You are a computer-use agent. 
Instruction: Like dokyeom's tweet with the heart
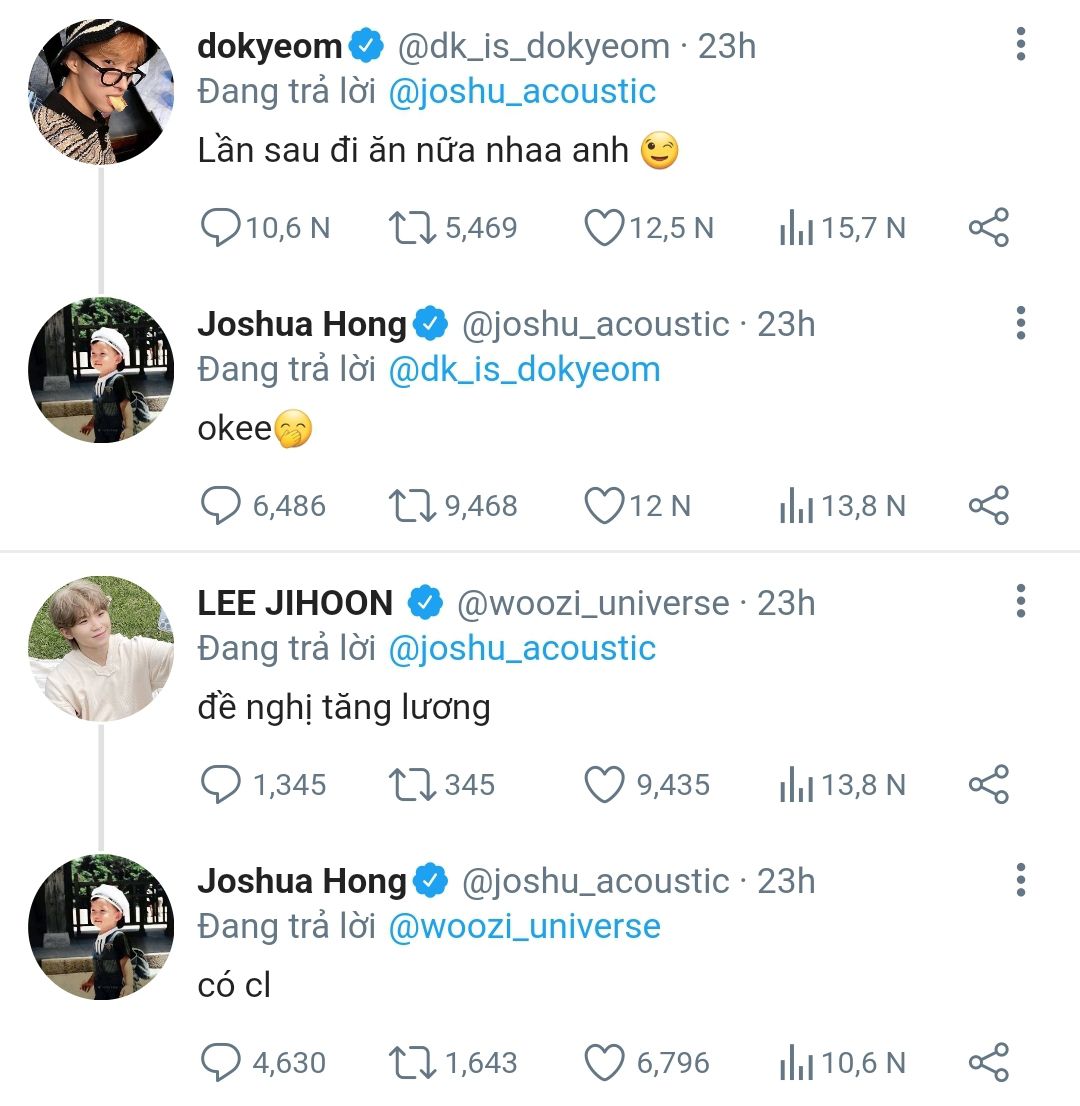(x=604, y=228)
